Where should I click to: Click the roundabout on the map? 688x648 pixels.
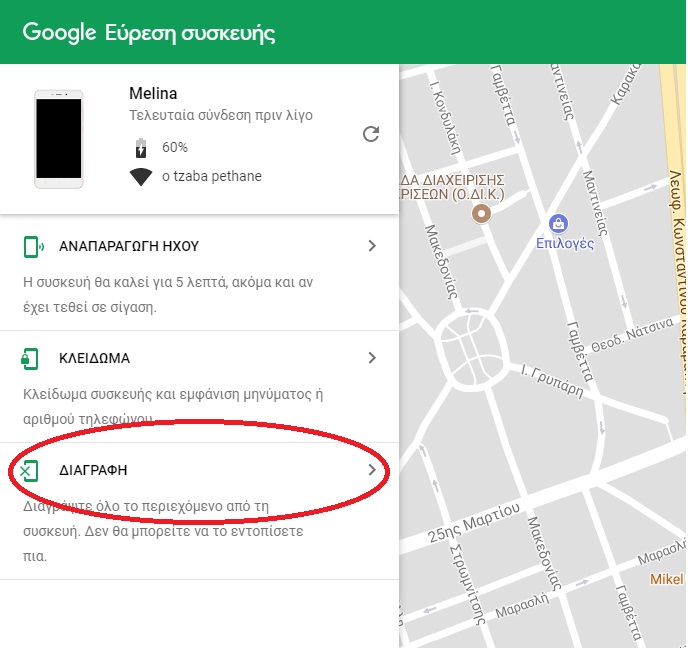click(472, 350)
